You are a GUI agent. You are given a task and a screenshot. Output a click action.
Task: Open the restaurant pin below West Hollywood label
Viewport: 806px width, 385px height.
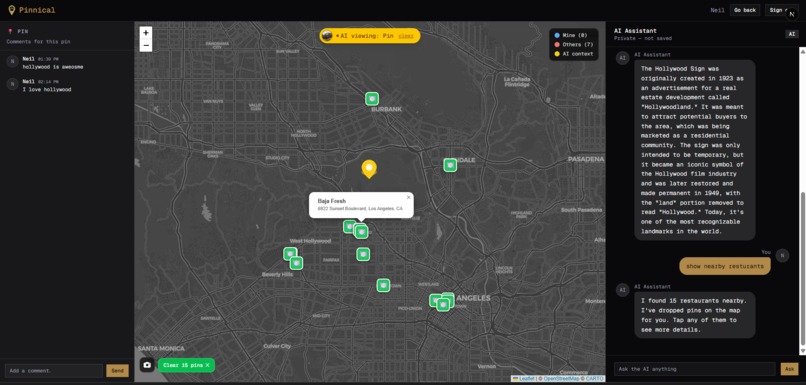point(290,254)
